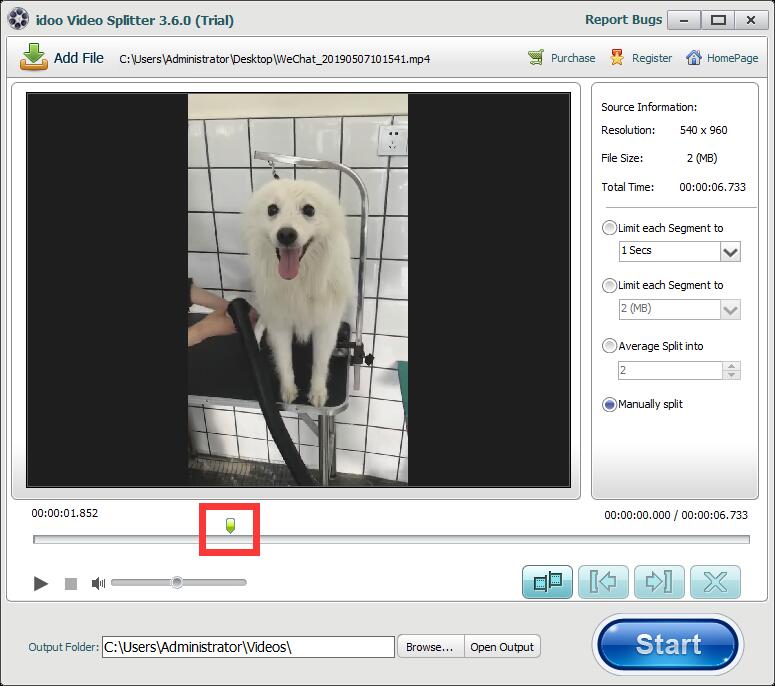Select first Limit each Segment to radio
This screenshot has height=686, width=775.
click(x=609, y=228)
